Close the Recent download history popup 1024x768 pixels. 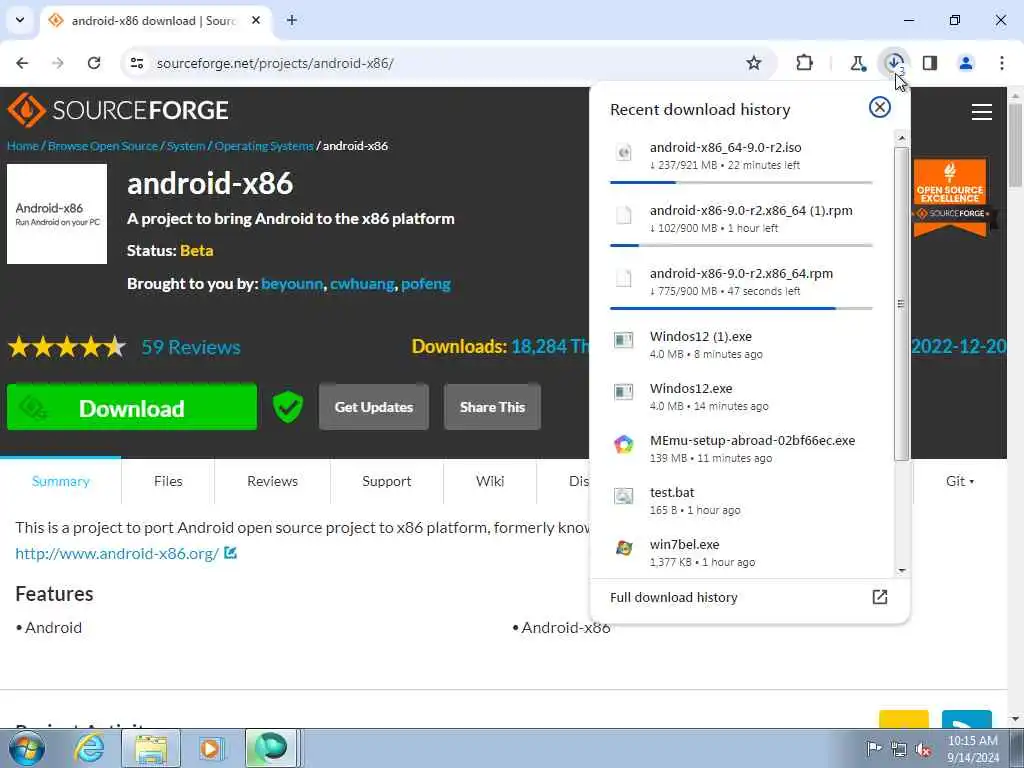pos(880,107)
